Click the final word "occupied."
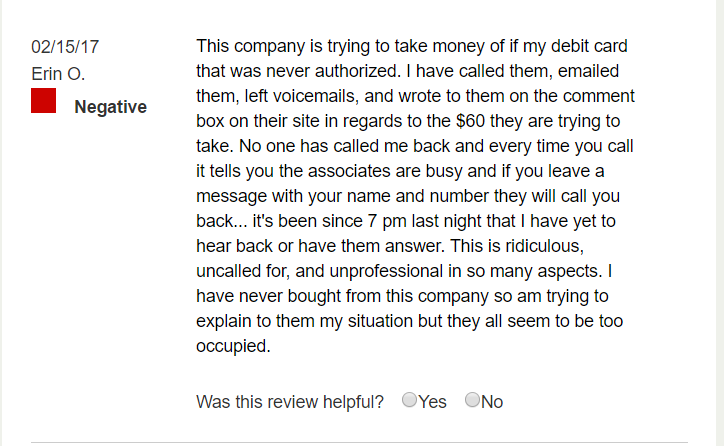This screenshot has height=446, width=724. pos(233,346)
